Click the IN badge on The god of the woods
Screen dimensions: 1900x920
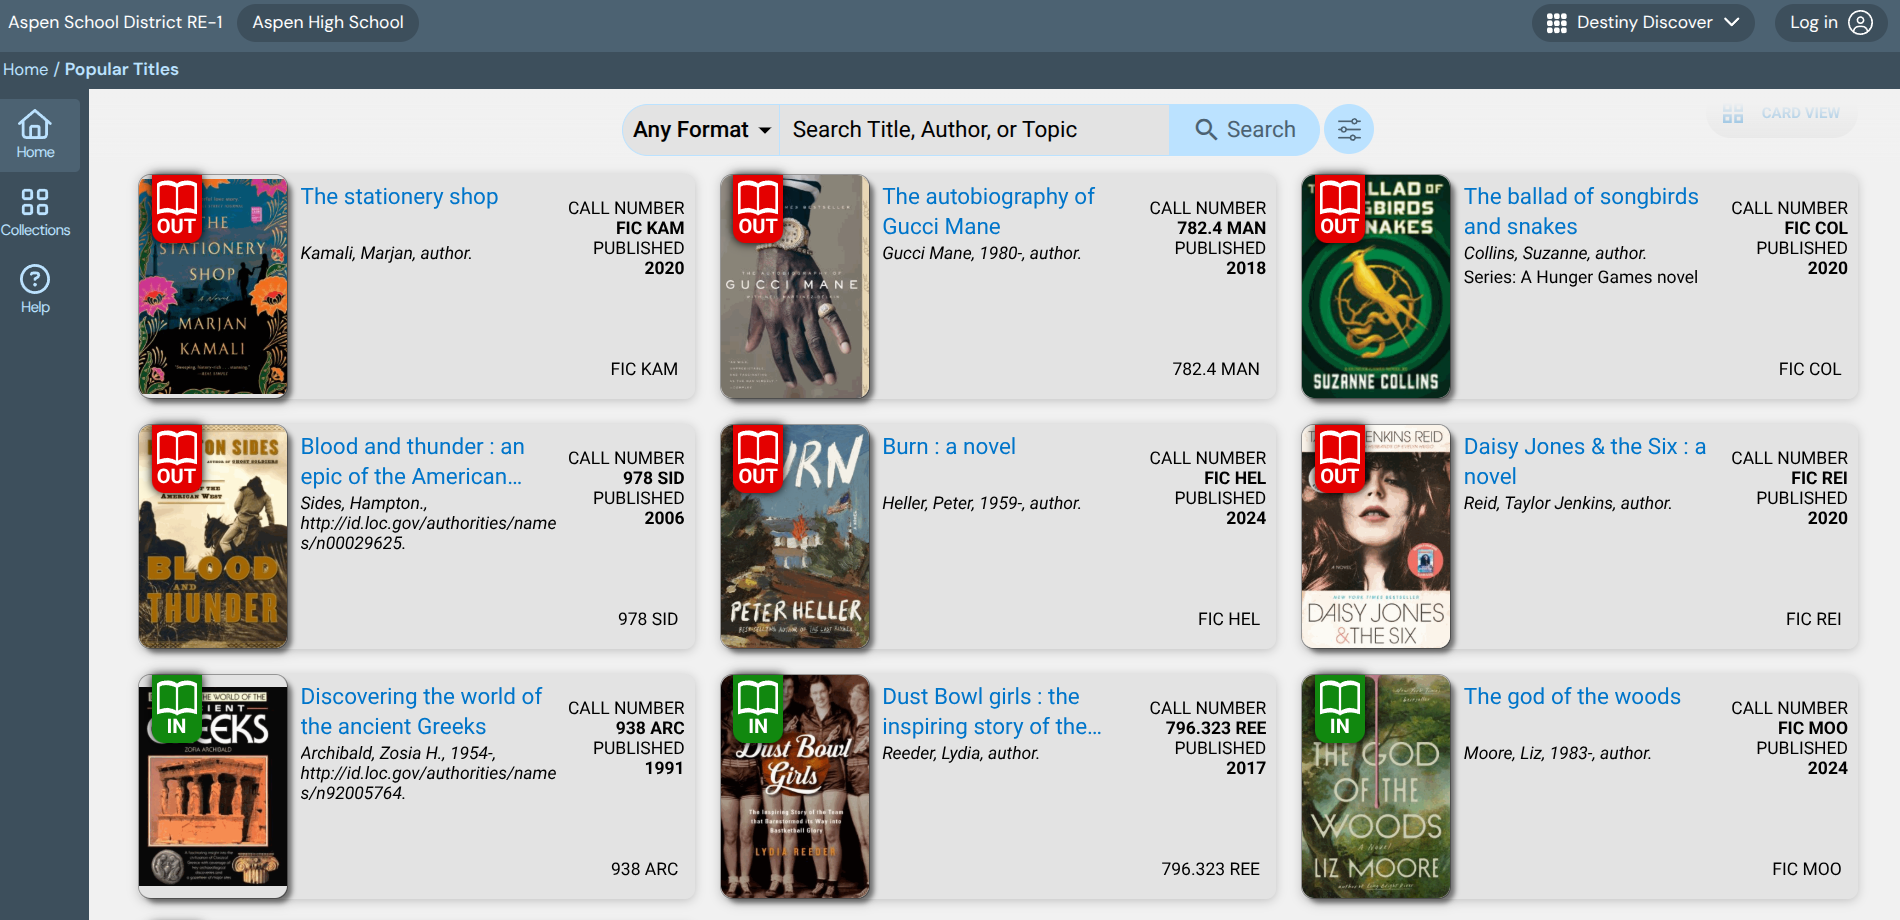coord(1340,709)
